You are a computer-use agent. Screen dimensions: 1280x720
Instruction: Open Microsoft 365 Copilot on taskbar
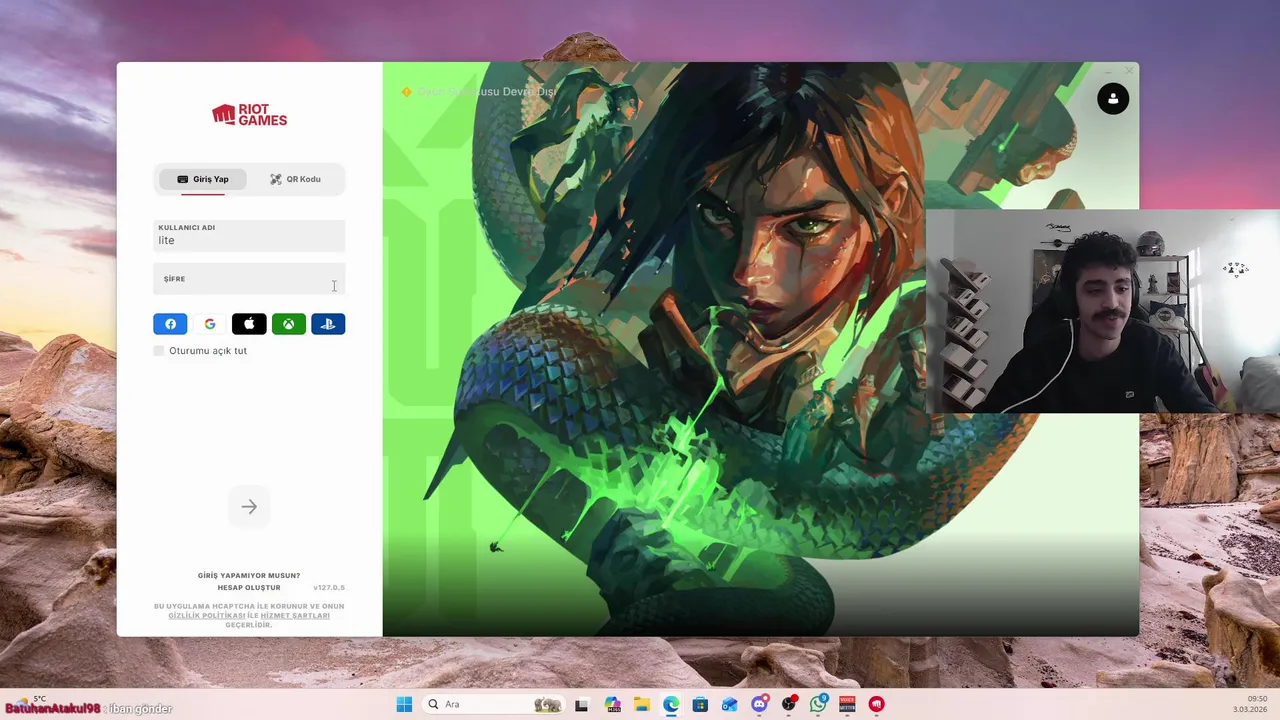pos(612,704)
